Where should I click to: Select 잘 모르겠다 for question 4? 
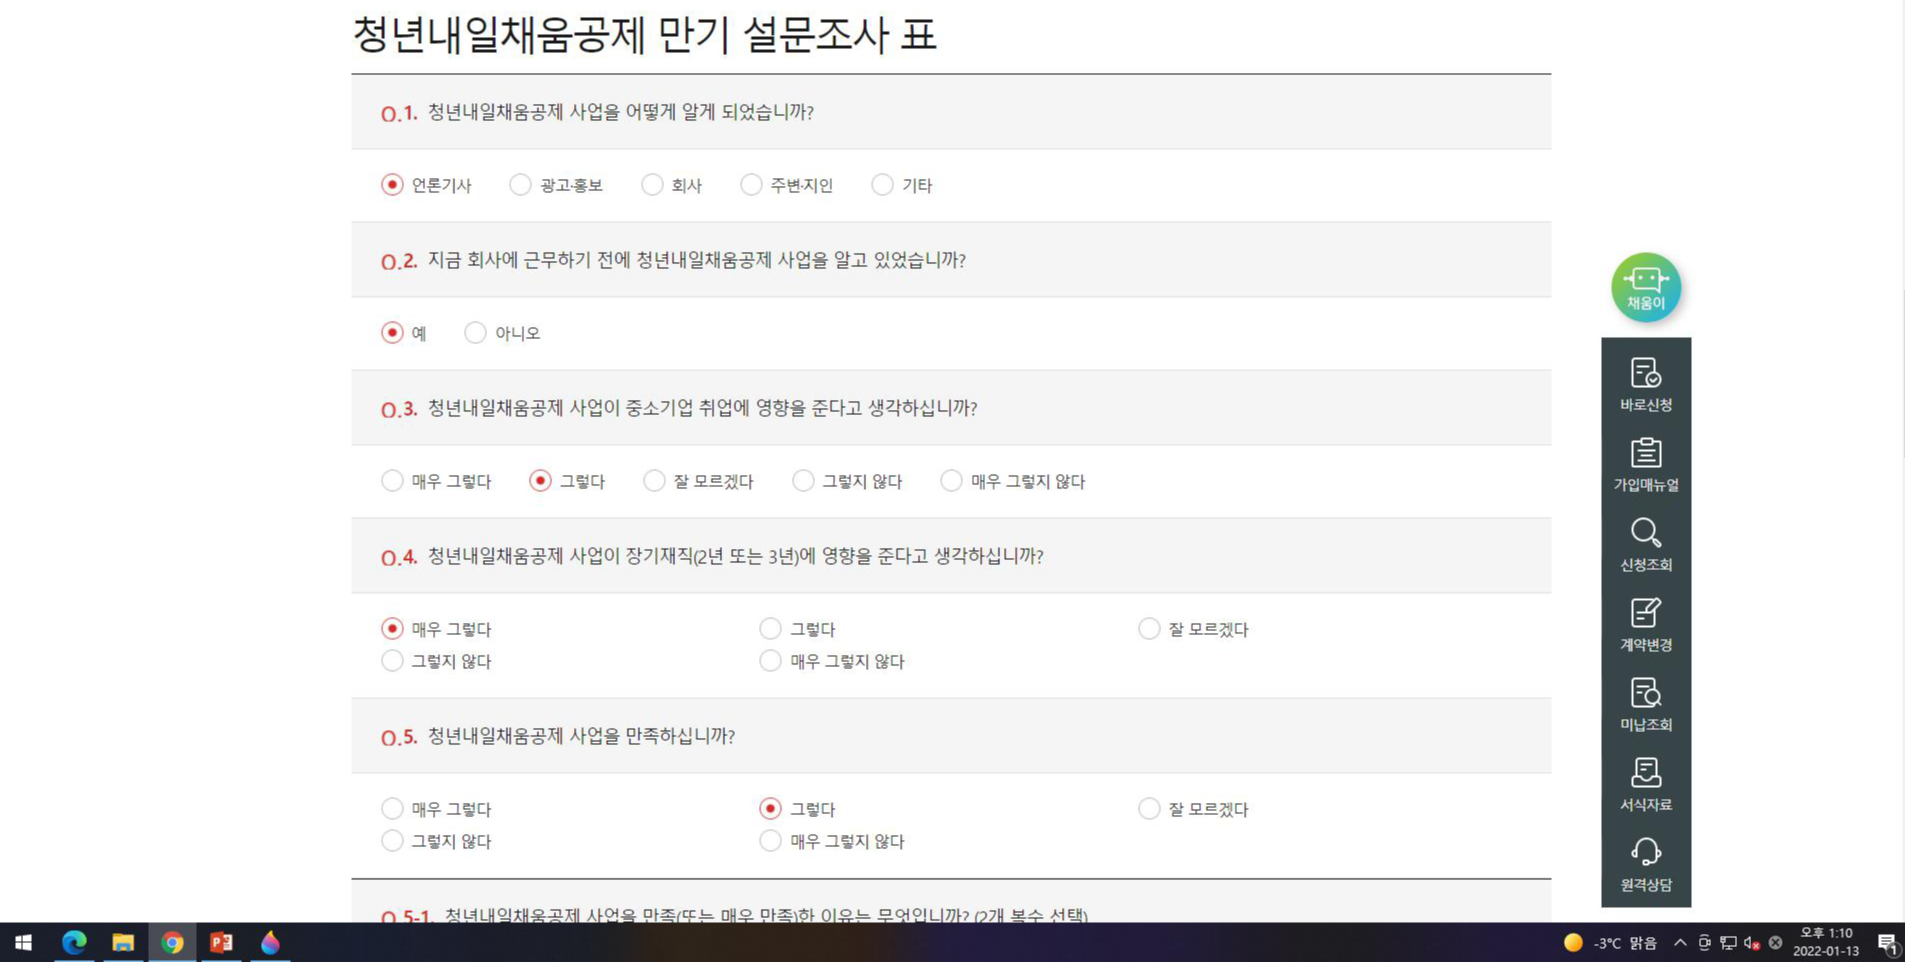coord(1149,628)
